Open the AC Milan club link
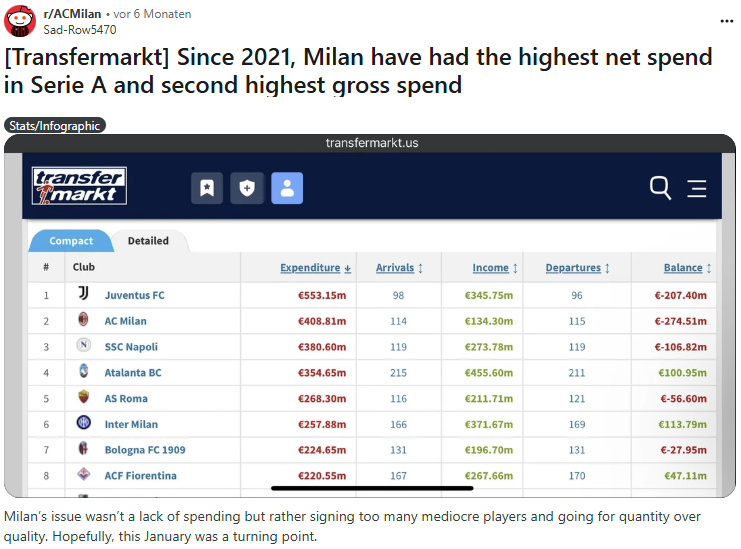The height and width of the screenshot is (549, 741). (x=125, y=321)
